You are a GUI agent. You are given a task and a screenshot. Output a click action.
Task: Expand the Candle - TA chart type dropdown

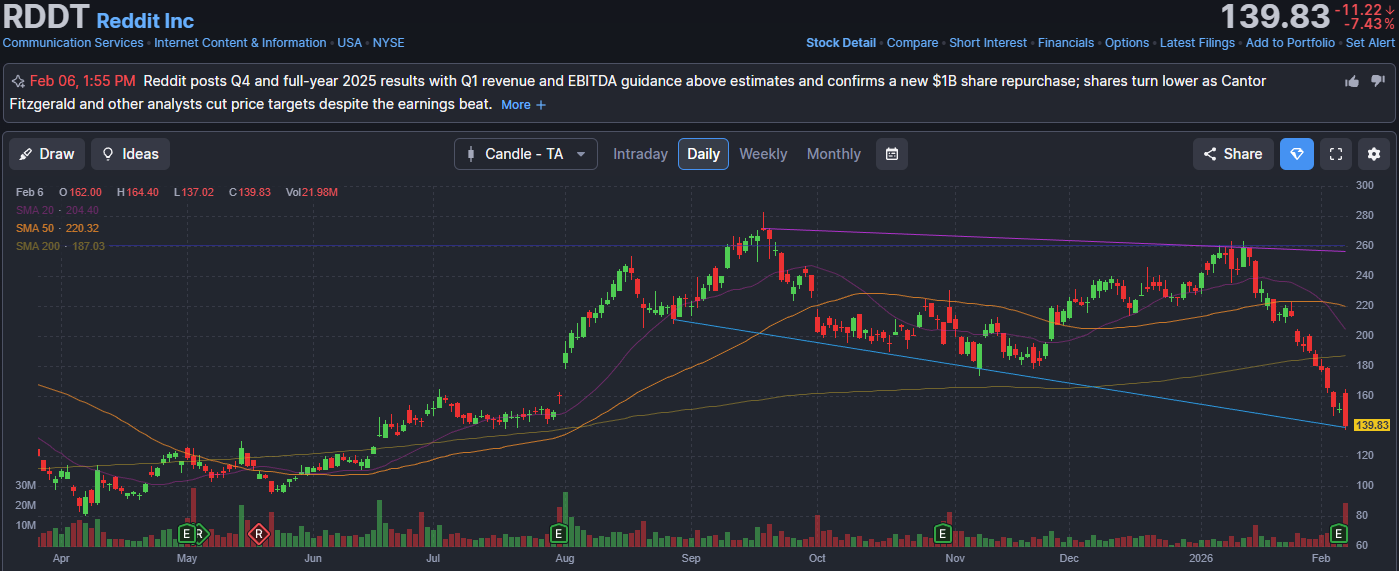pyautogui.click(x=526, y=154)
